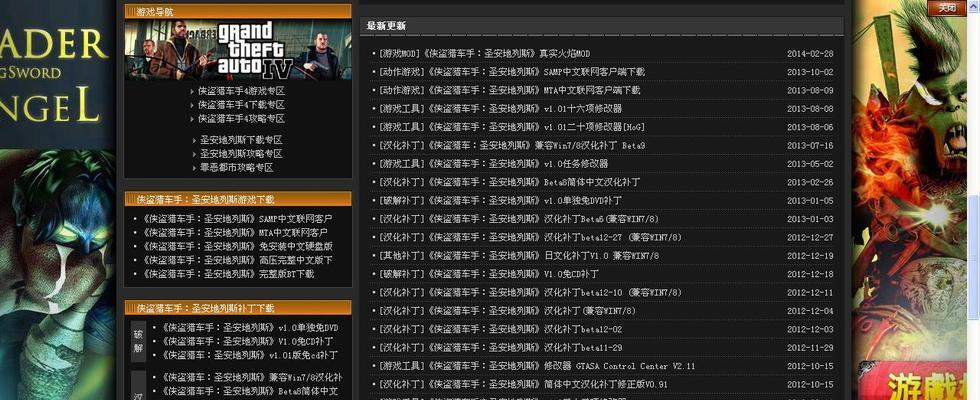Open sidebar link SAMP中文联网客户
980x400 pixels.
[238, 219]
